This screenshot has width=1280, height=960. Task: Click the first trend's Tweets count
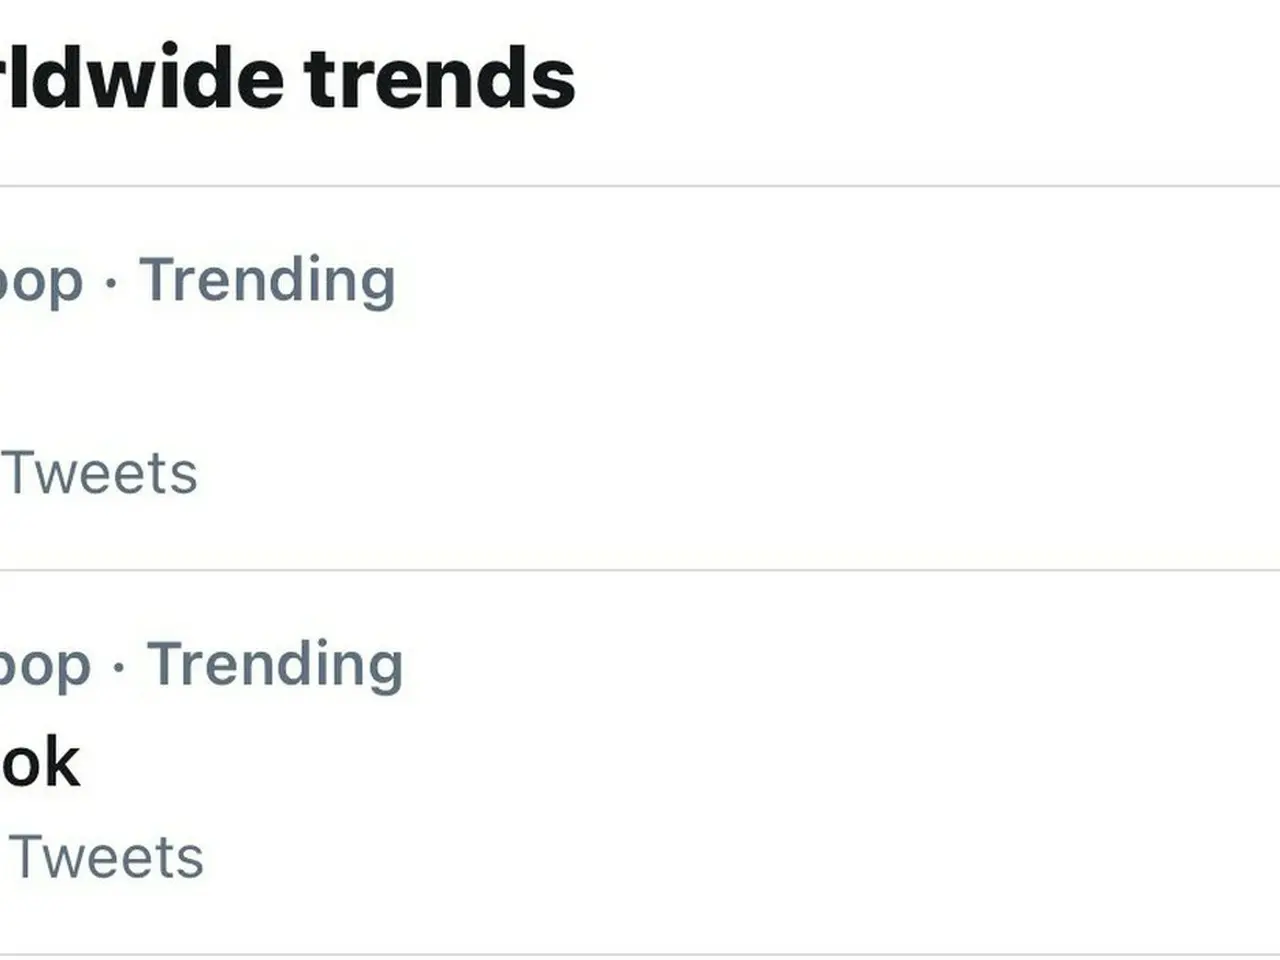(98, 473)
